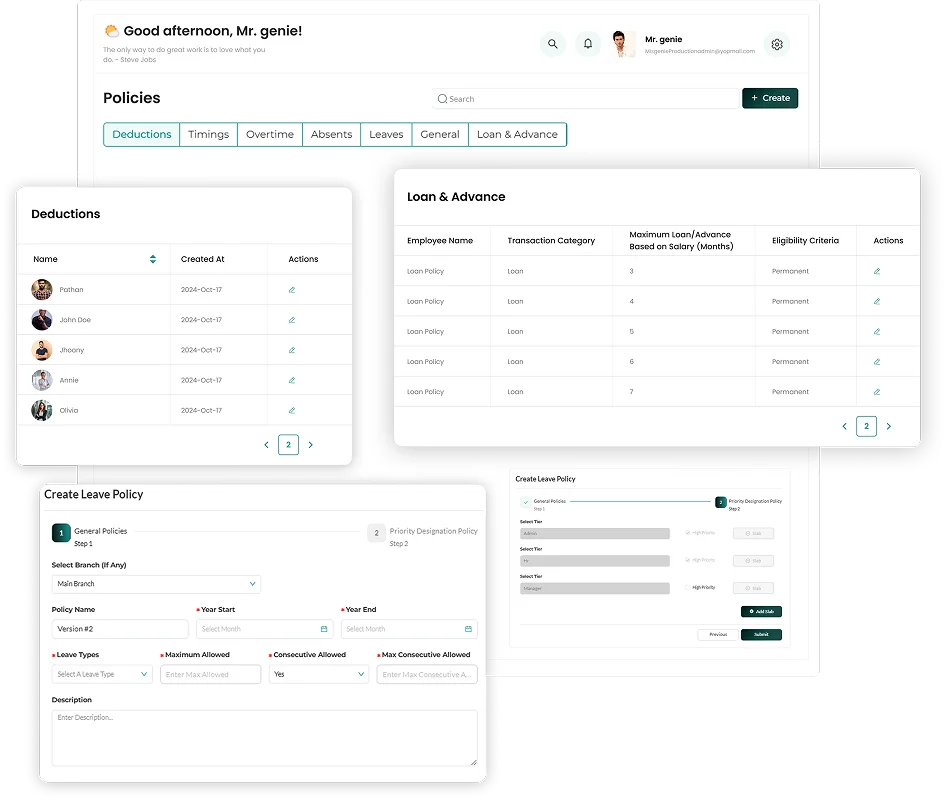Viewport: 948px width, 800px height.
Task: Open the Year Start calendar picker
Action: click(324, 629)
